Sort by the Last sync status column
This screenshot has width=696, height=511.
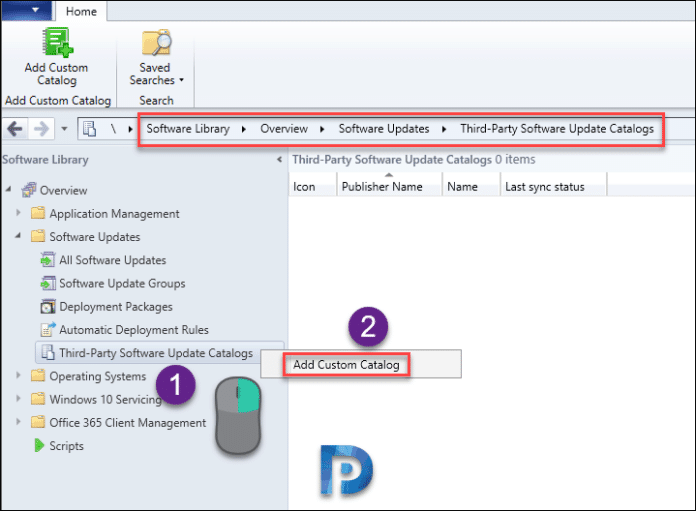tap(553, 186)
